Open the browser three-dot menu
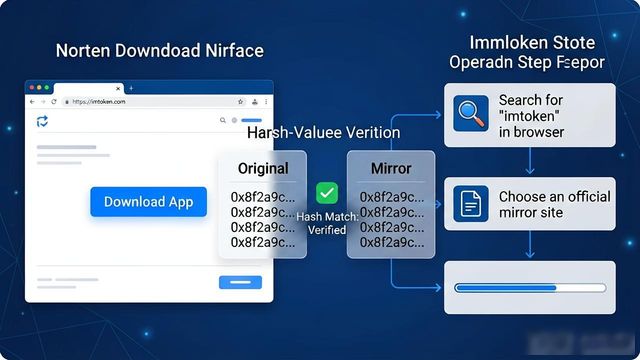The image size is (640, 360). click(x=266, y=102)
